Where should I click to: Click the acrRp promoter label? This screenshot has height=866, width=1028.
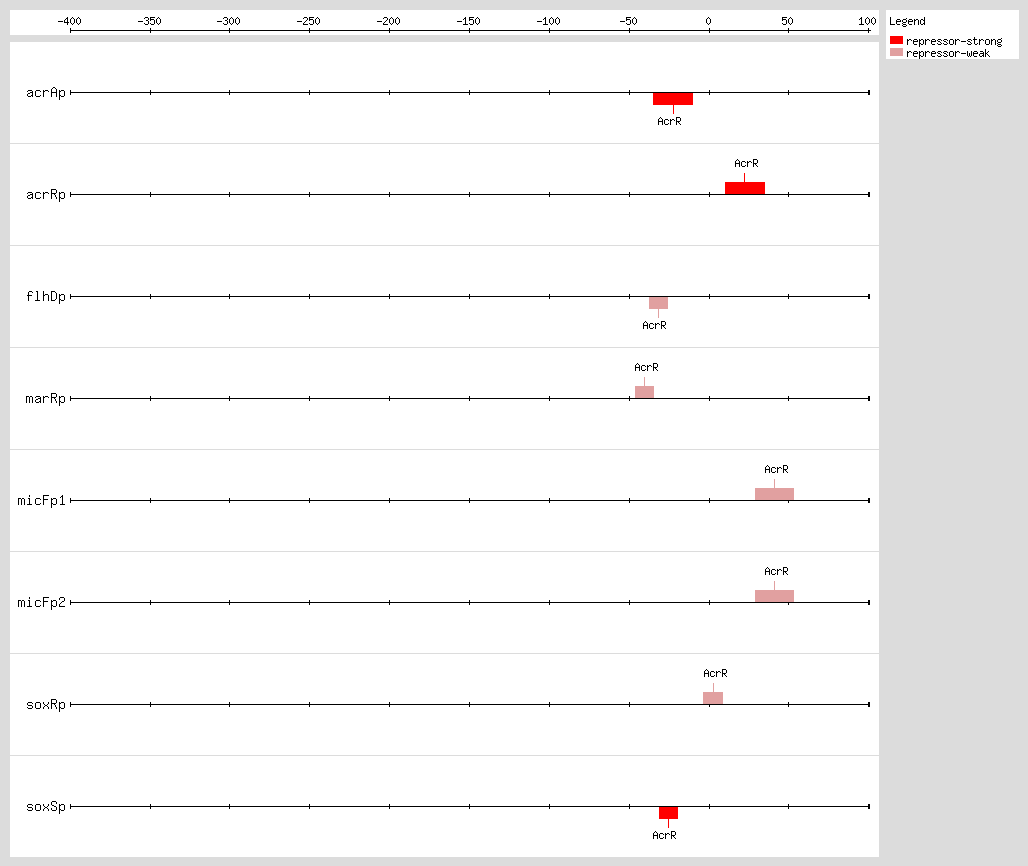point(46,195)
